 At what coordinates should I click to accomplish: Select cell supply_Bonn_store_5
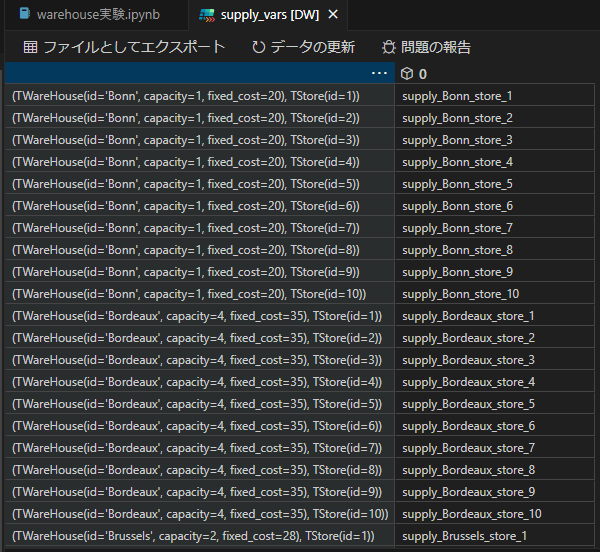pyautogui.click(x=494, y=184)
